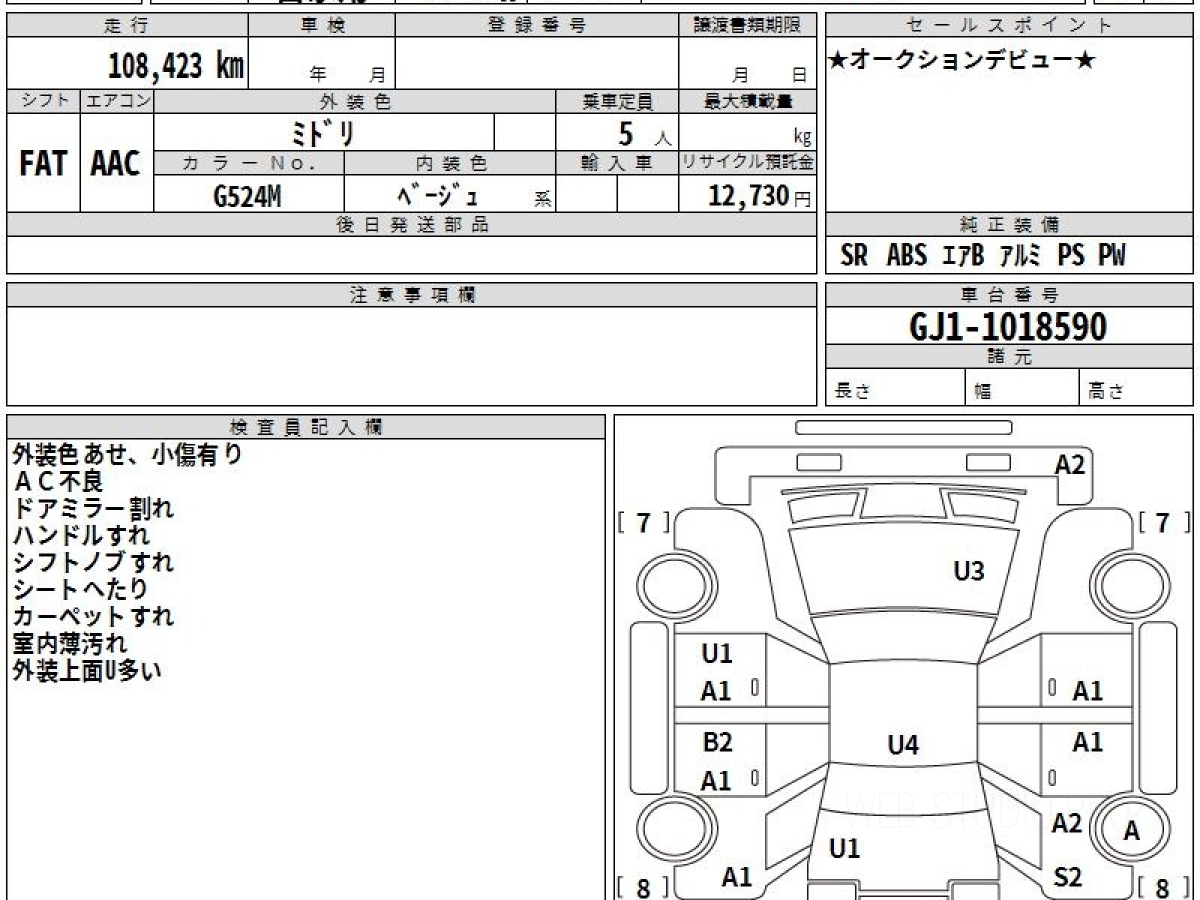
Task: Click the 輸入車 header
Action: tap(617, 163)
